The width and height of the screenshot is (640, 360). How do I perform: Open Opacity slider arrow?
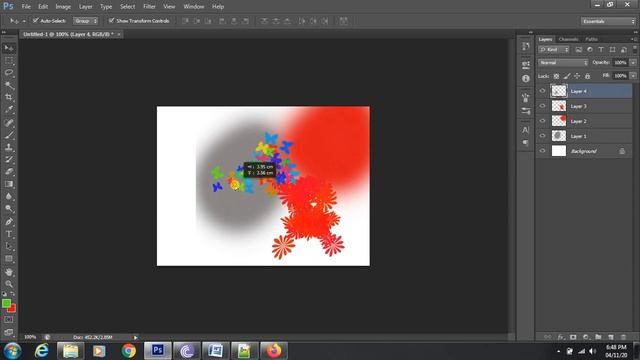tap(633, 63)
